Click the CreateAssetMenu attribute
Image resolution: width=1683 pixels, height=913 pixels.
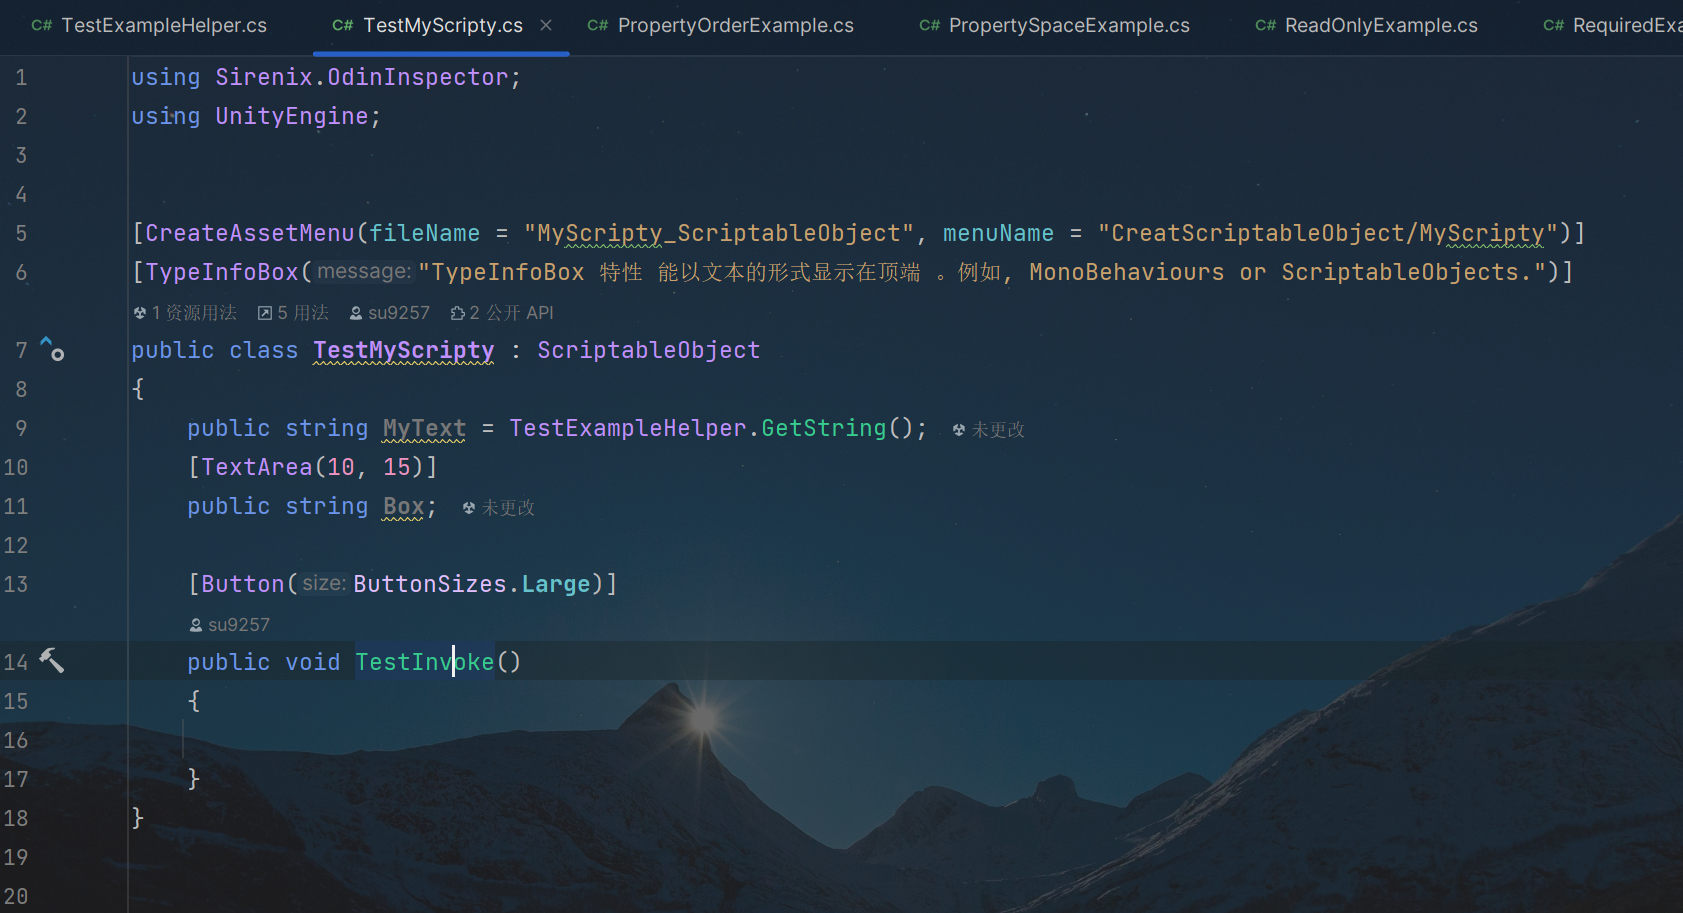[x=250, y=233]
